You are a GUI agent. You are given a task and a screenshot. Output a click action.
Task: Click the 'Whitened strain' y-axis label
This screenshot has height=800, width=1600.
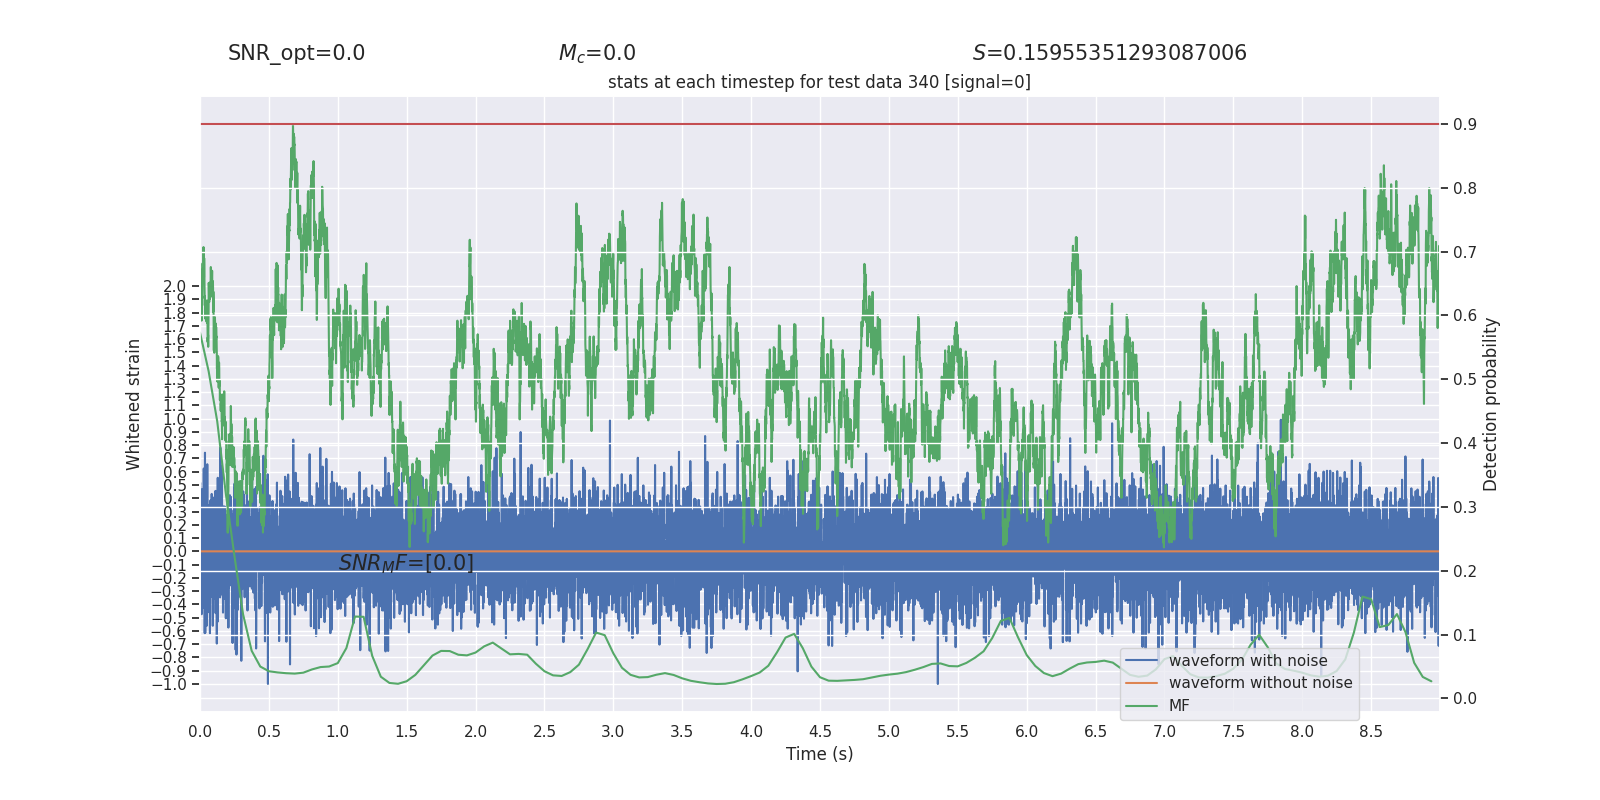tap(134, 404)
